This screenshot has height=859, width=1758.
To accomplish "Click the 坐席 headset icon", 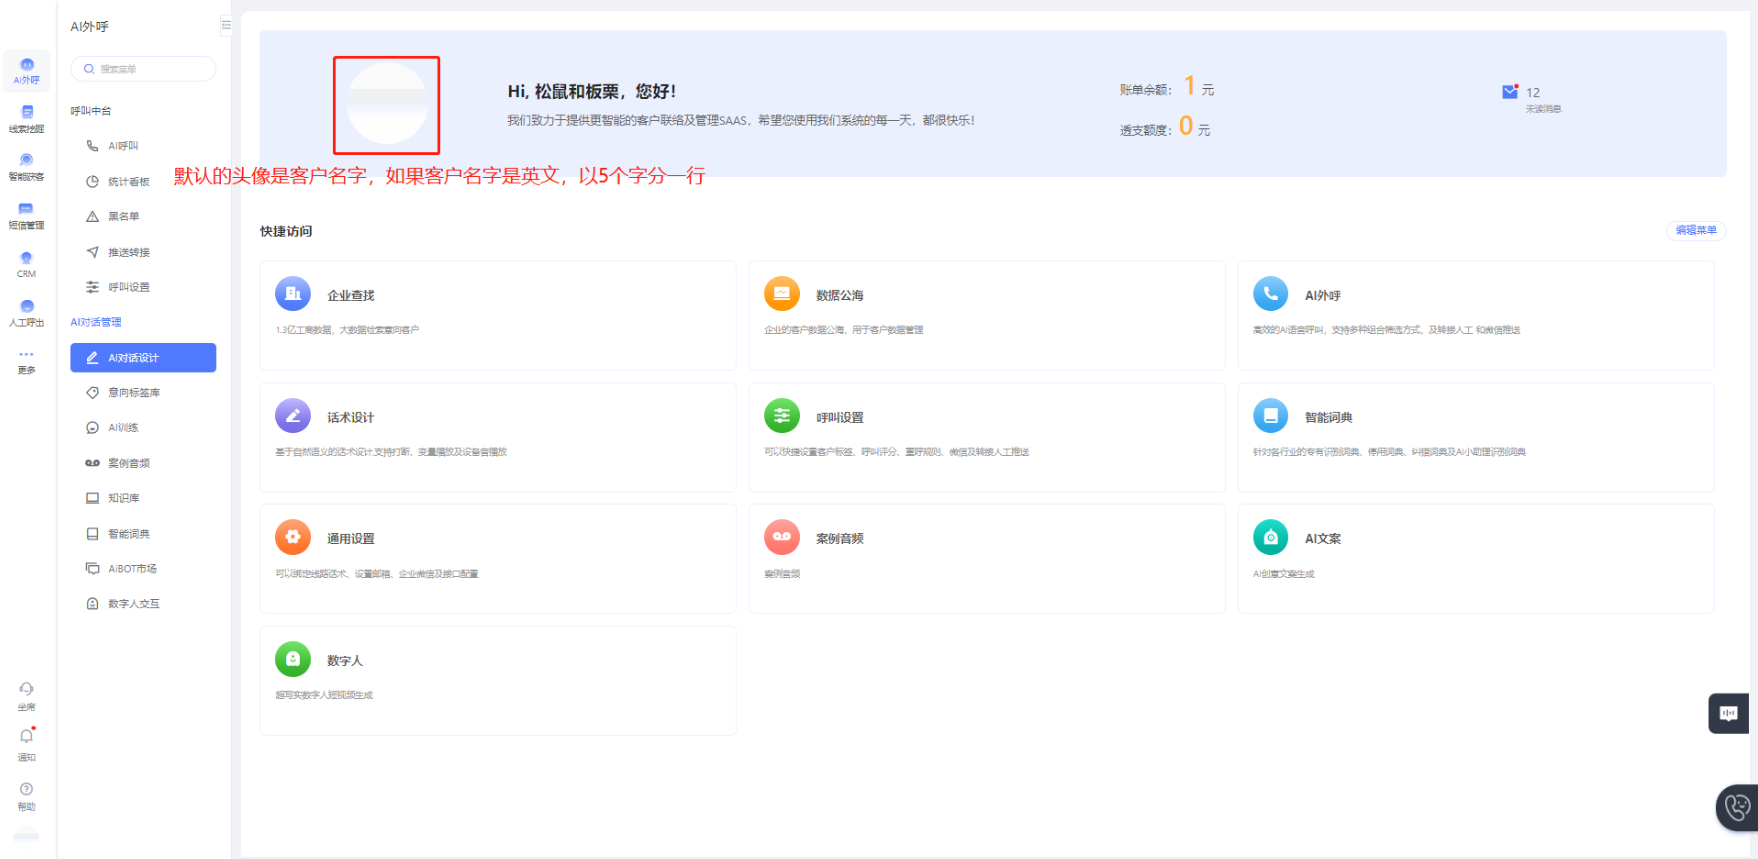I will click(26, 694).
